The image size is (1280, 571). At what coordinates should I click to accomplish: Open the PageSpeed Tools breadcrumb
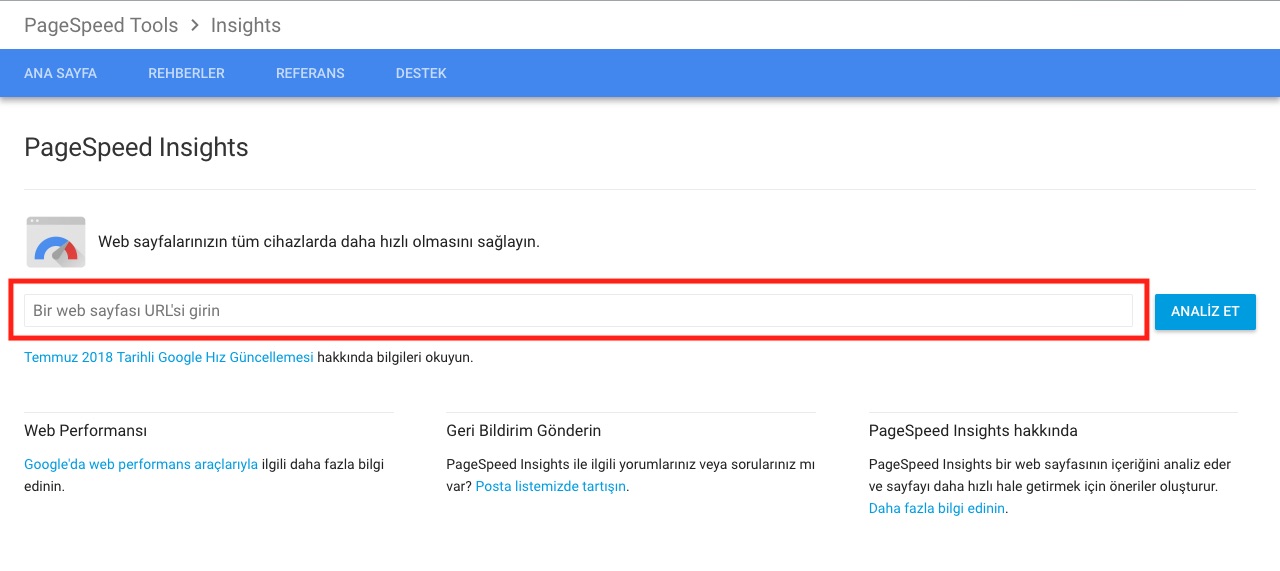click(101, 25)
